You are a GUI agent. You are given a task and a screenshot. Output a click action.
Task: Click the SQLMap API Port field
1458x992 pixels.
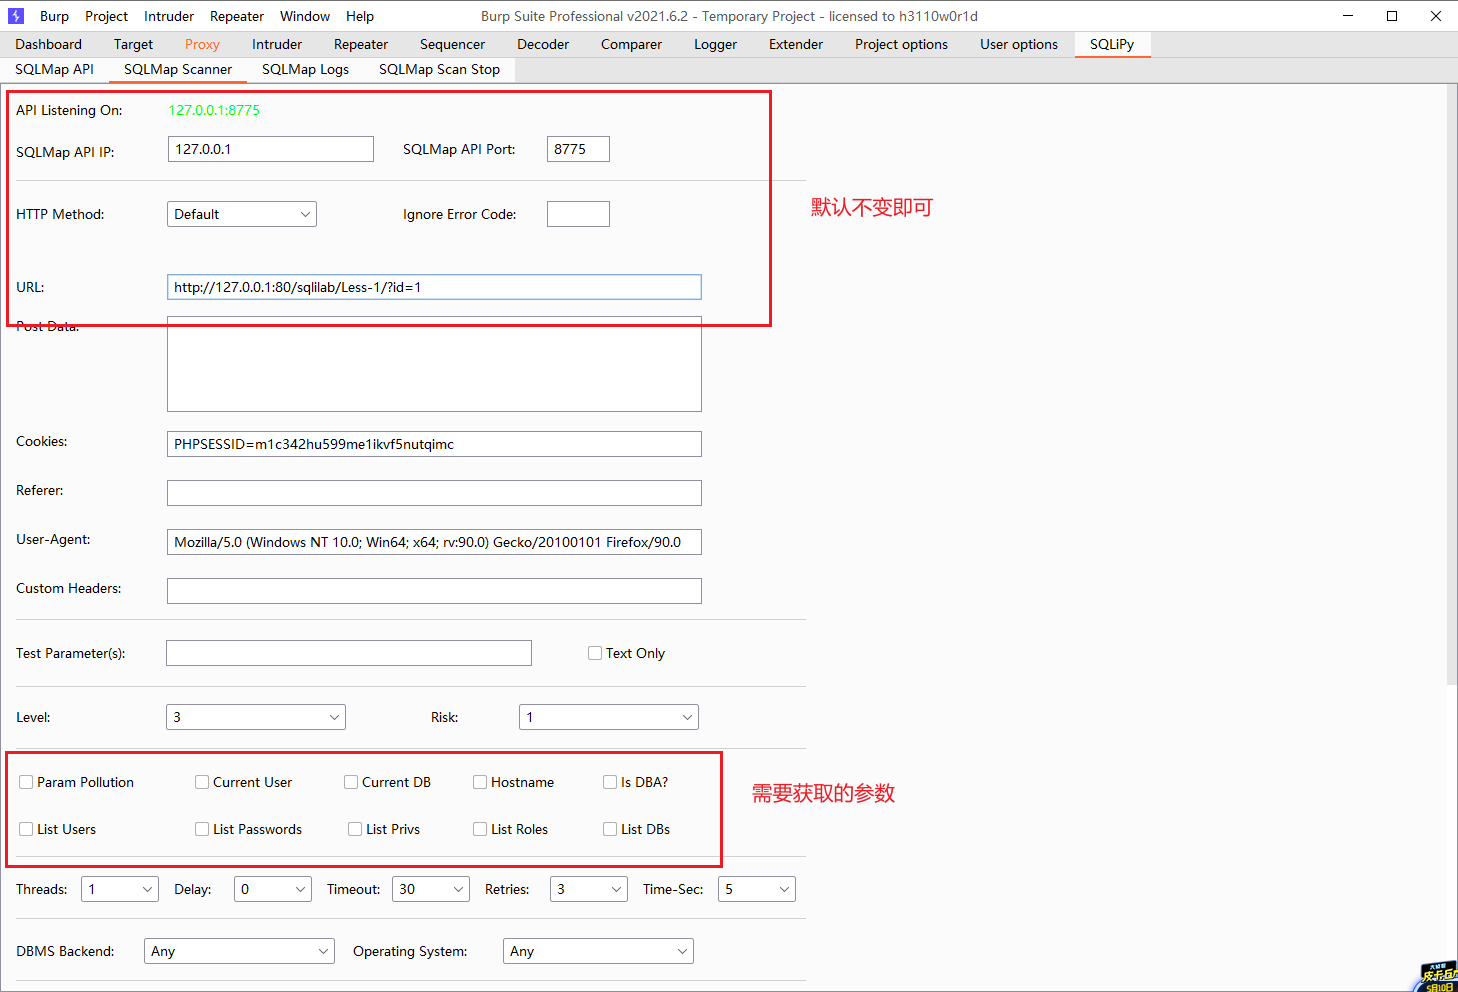click(578, 149)
